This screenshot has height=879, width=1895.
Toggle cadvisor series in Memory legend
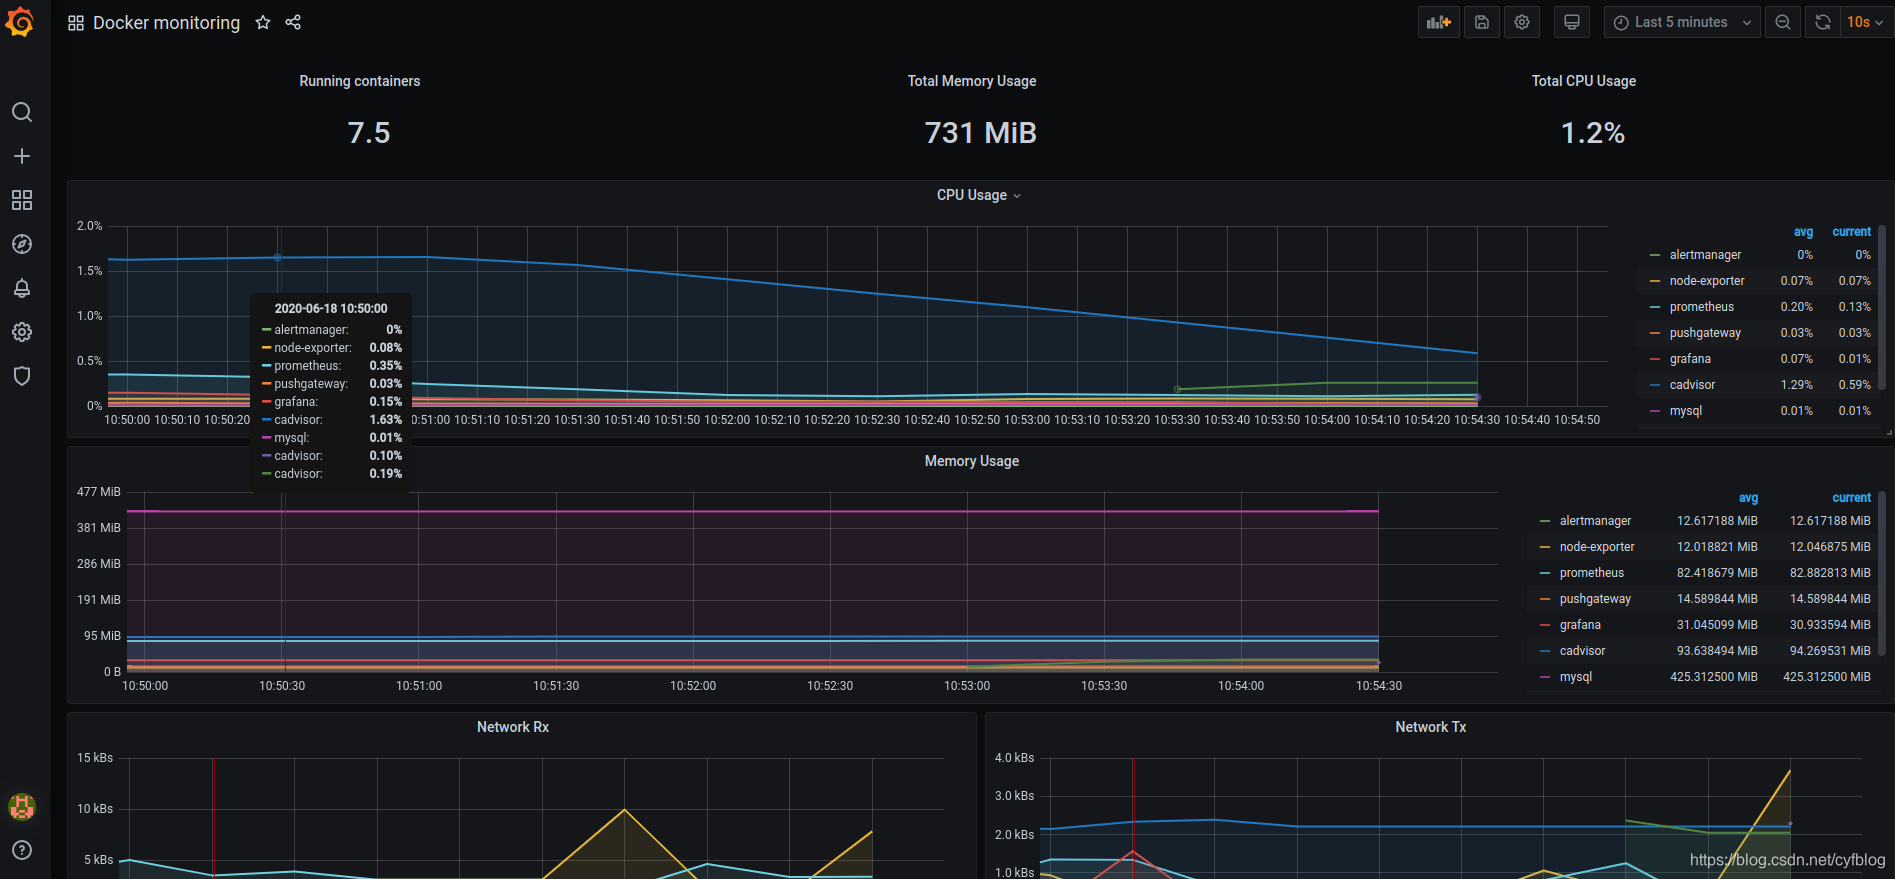[x=1582, y=651]
